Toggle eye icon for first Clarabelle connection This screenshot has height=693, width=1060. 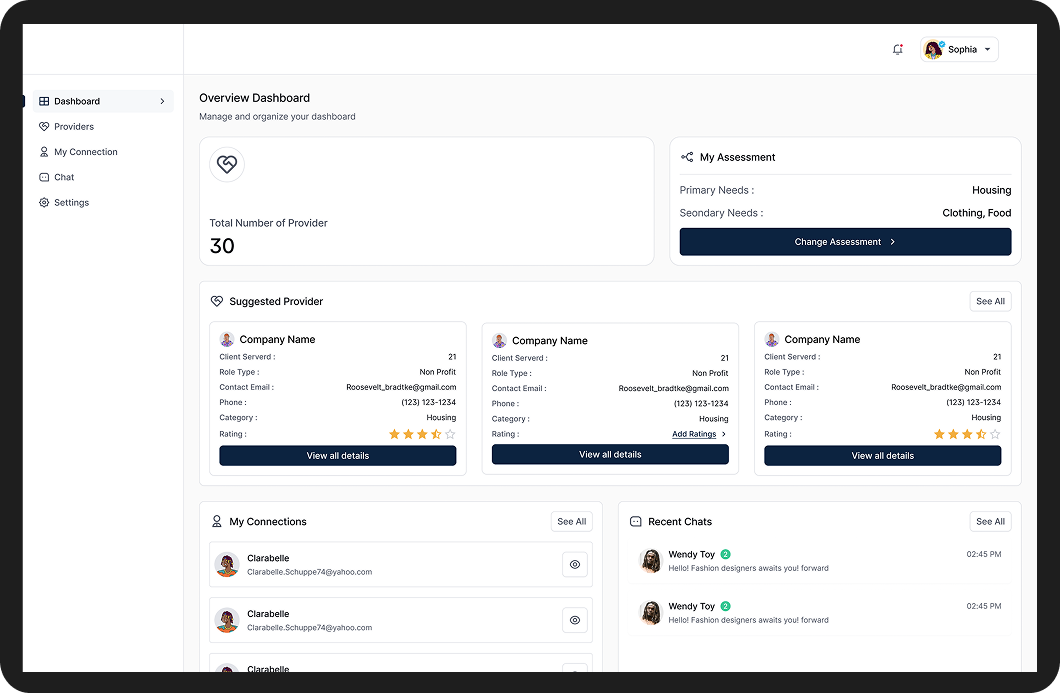pyautogui.click(x=575, y=565)
